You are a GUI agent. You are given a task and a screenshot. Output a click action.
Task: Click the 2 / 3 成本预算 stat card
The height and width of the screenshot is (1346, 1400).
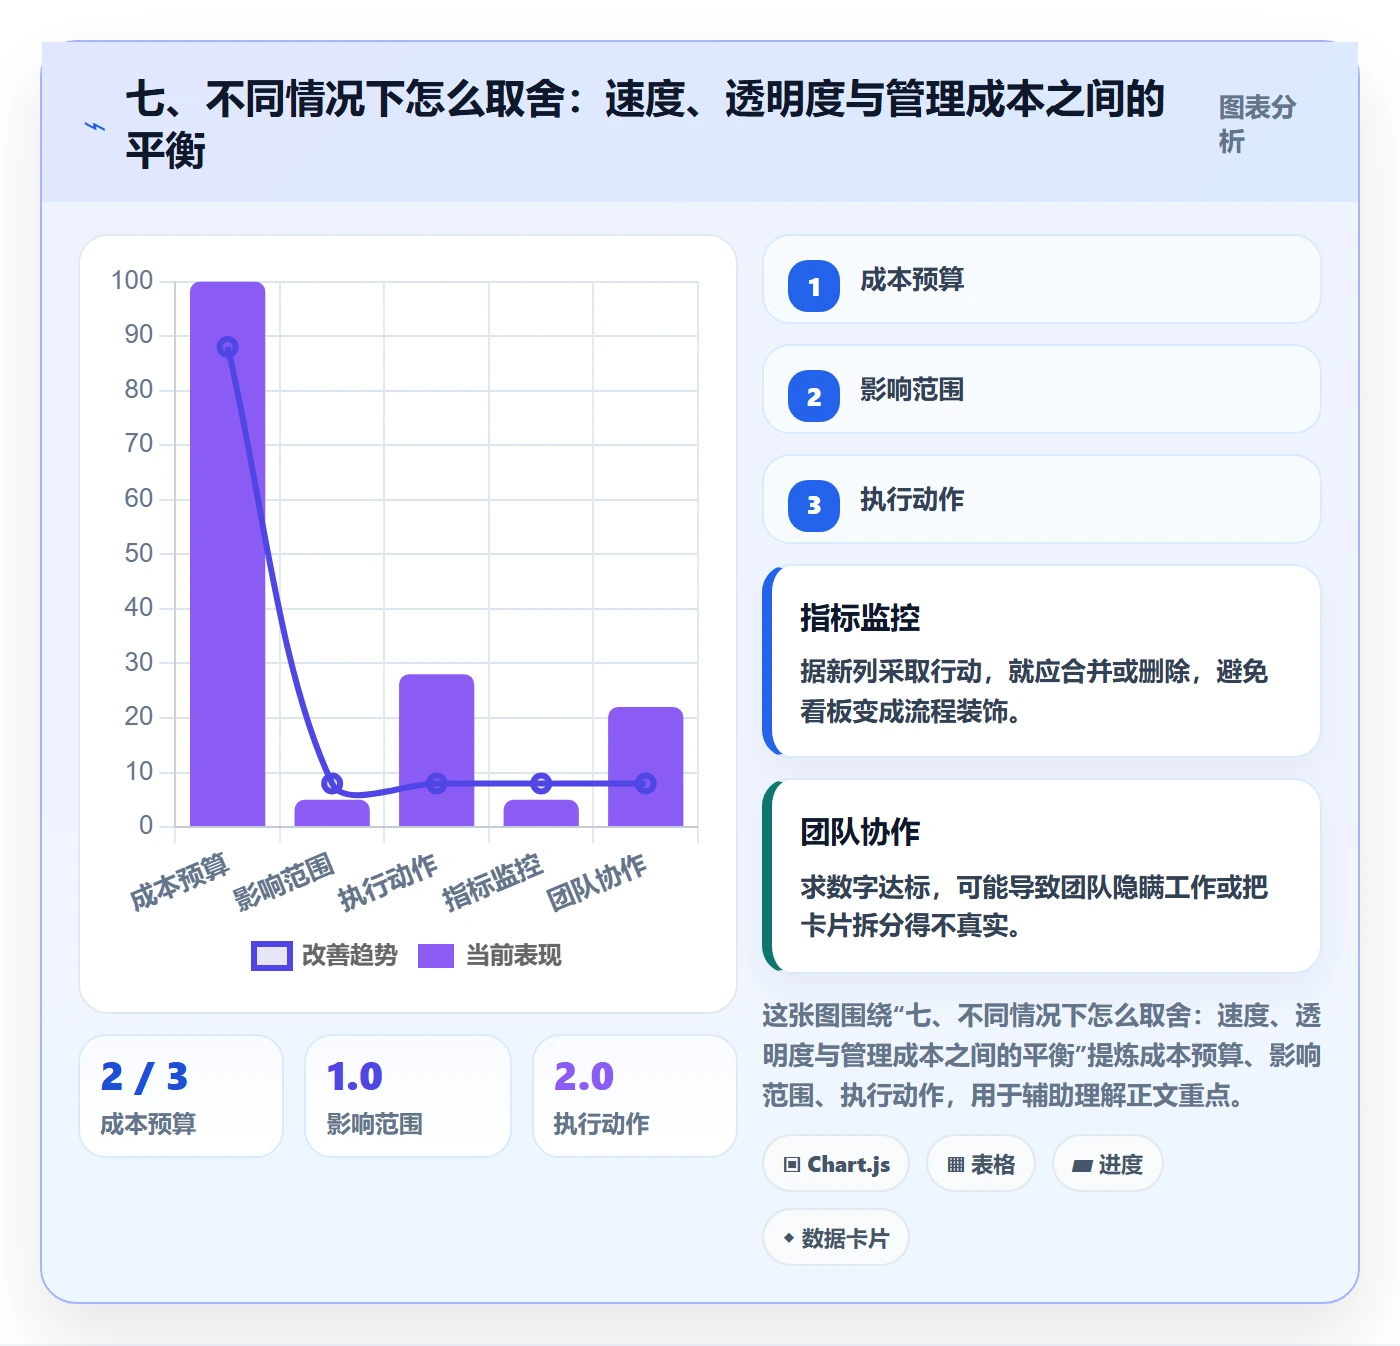[x=181, y=1096]
